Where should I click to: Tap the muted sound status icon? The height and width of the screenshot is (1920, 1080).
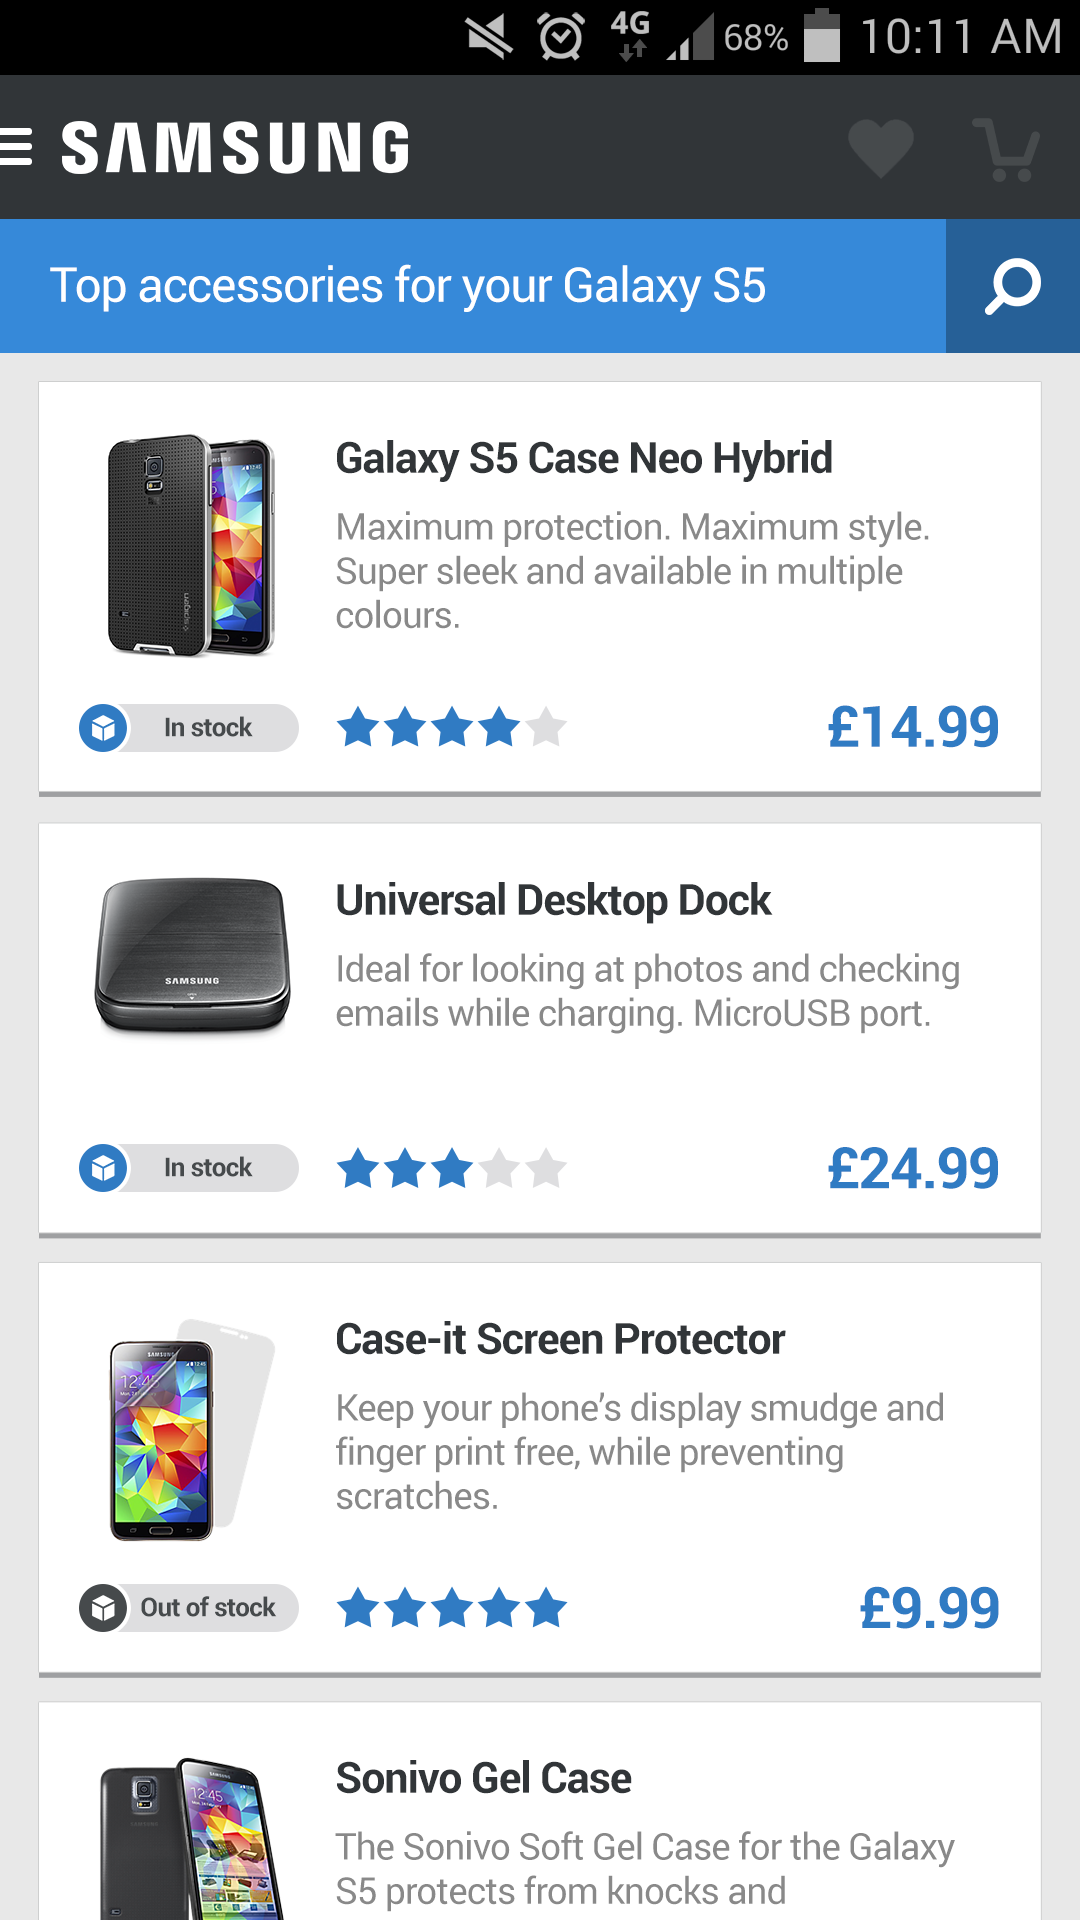pos(489,38)
